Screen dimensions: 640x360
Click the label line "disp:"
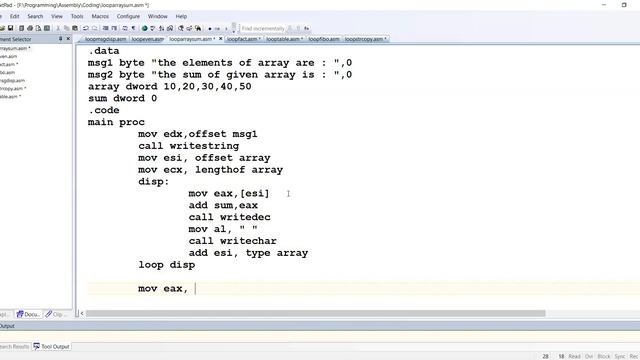click(153, 182)
